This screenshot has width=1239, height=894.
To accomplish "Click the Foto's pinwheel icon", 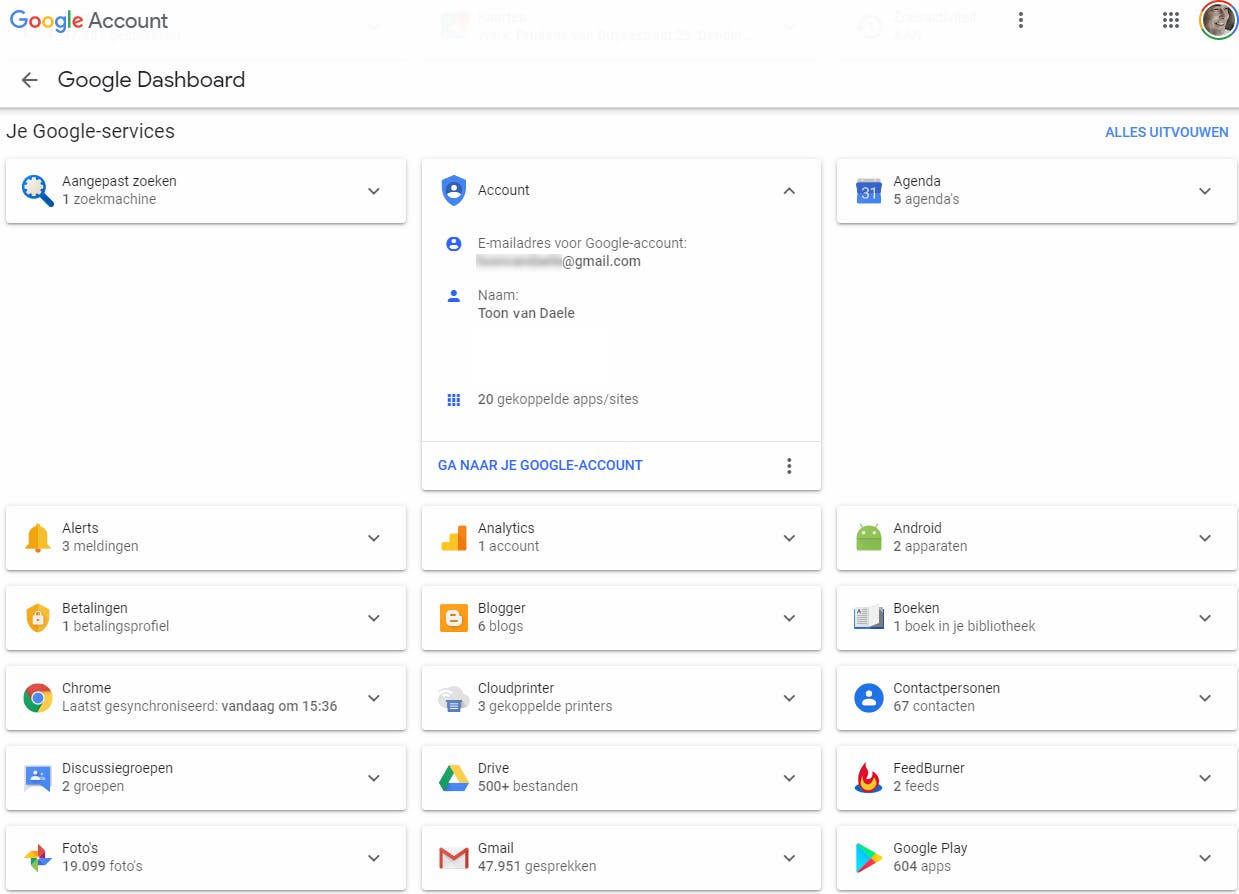I will click(x=37, y=858).
